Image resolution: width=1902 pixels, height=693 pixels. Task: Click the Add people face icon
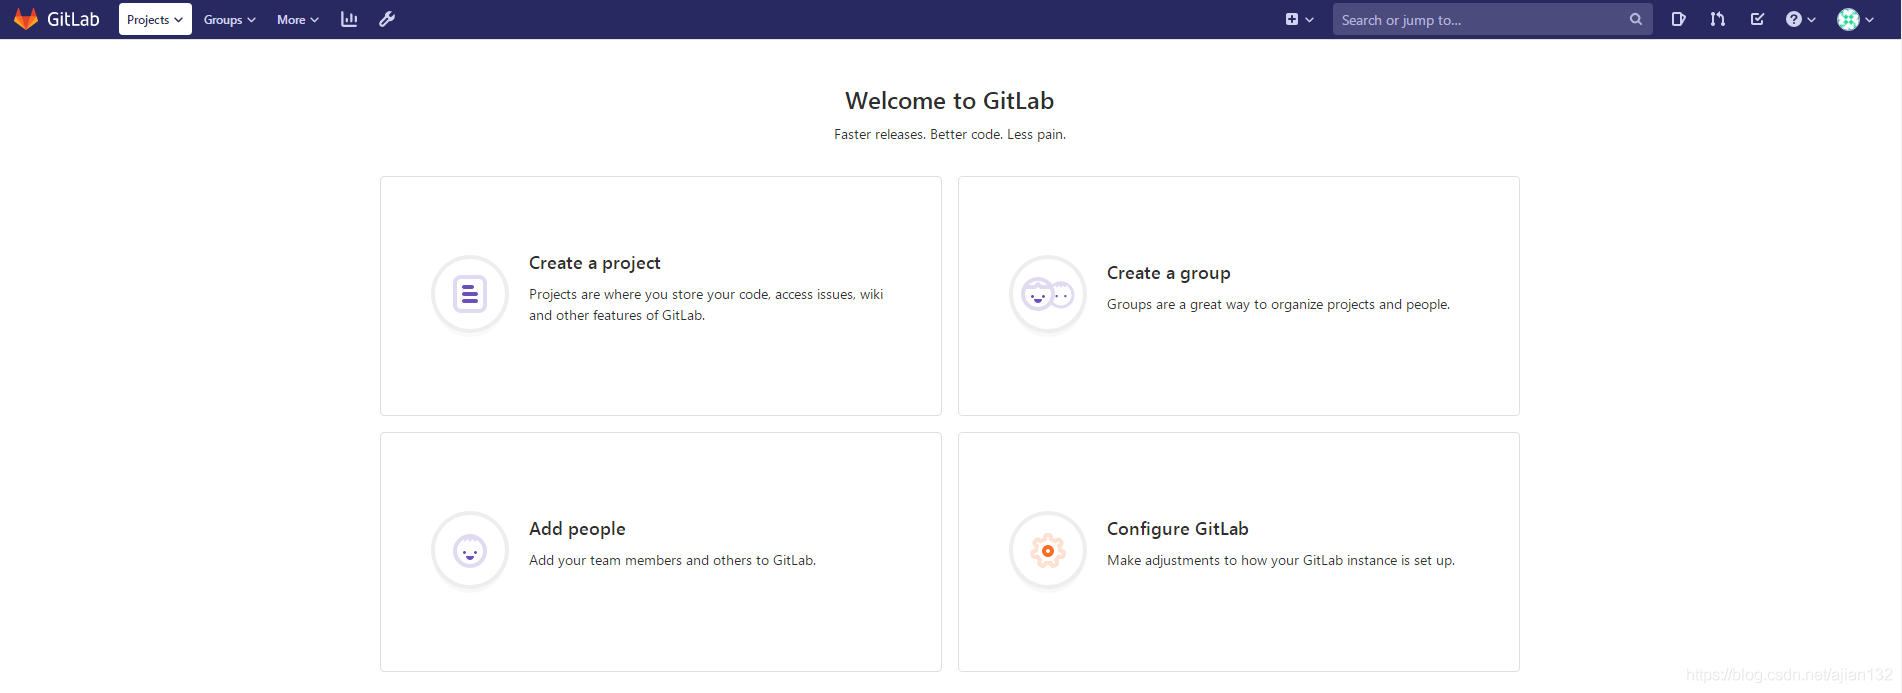pos(470,550)
